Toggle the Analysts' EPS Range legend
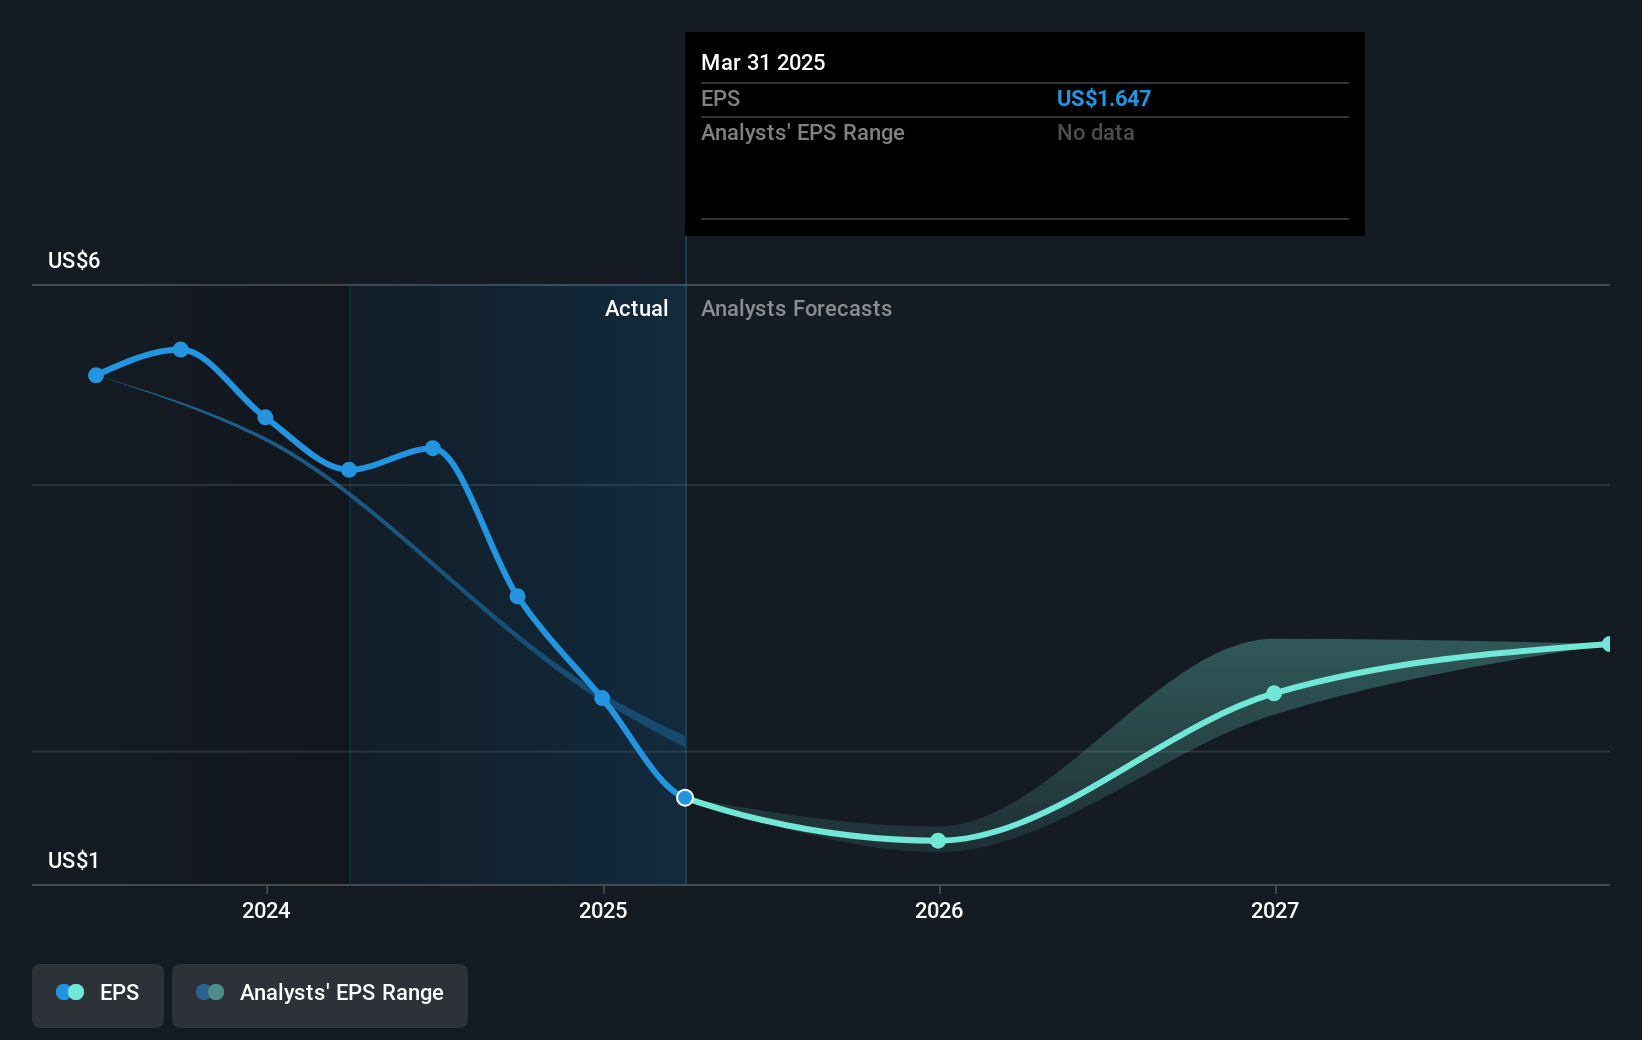Image resolution: width=1642 pixels, height=1040 pixels. pos(320,995)
